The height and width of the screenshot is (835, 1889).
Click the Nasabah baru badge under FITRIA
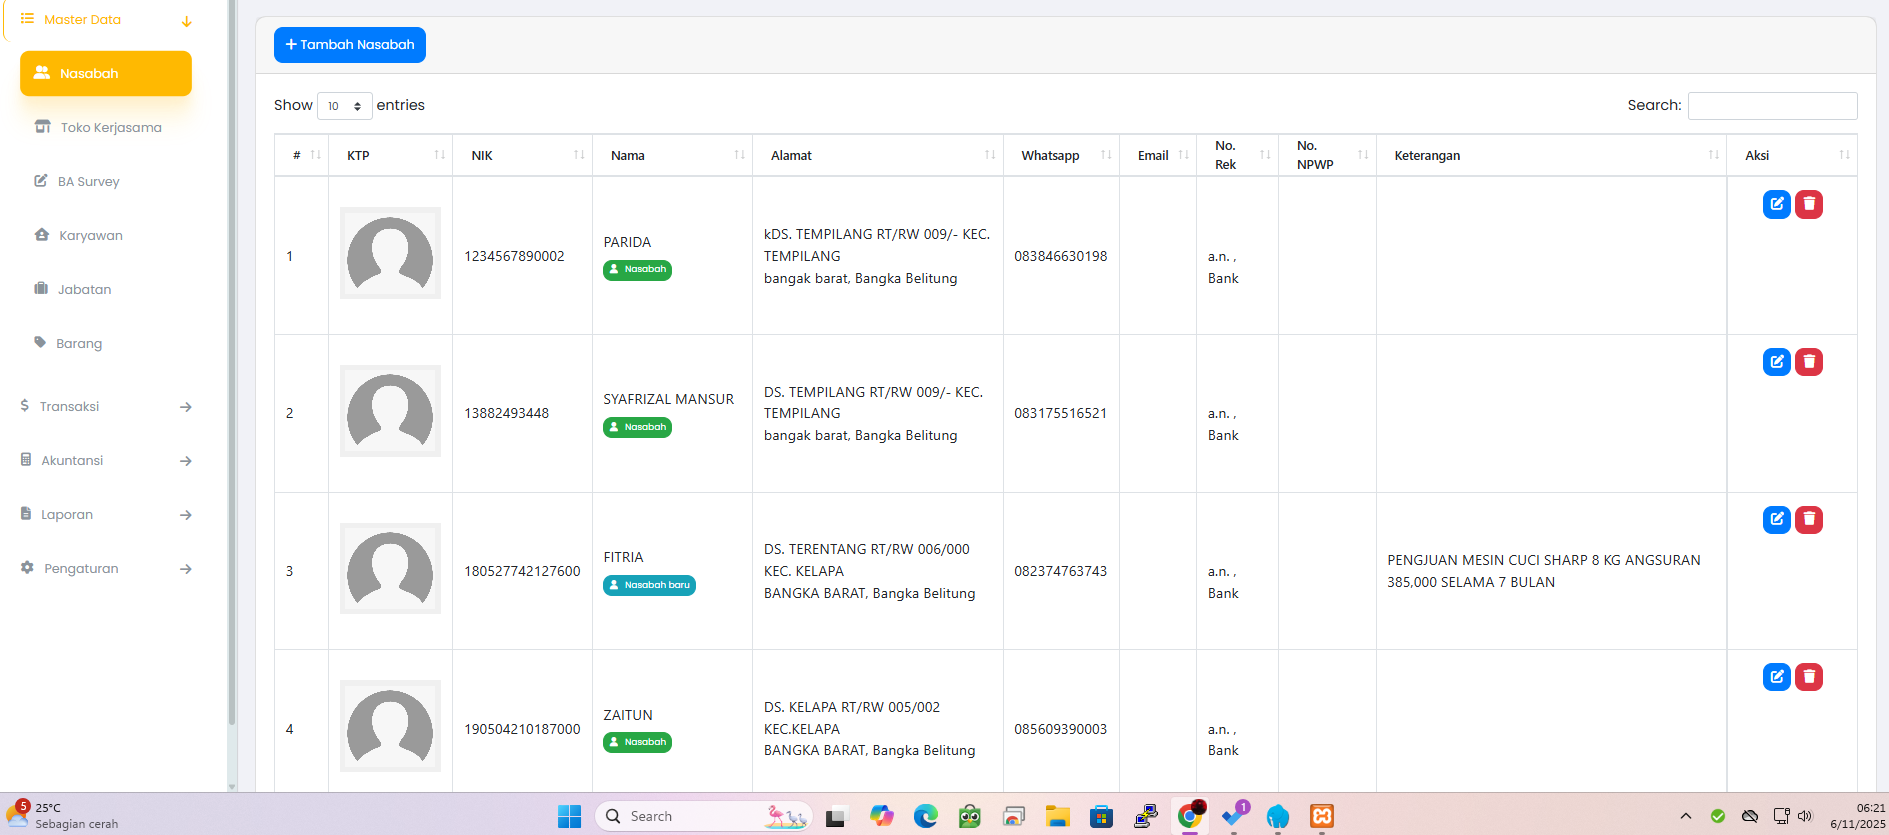coord(649,585)
